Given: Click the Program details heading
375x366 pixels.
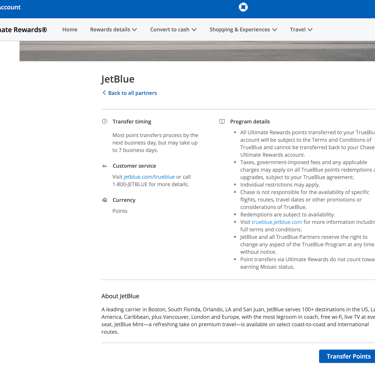Looking at the screenshot, I should click(x=250, y=122).
